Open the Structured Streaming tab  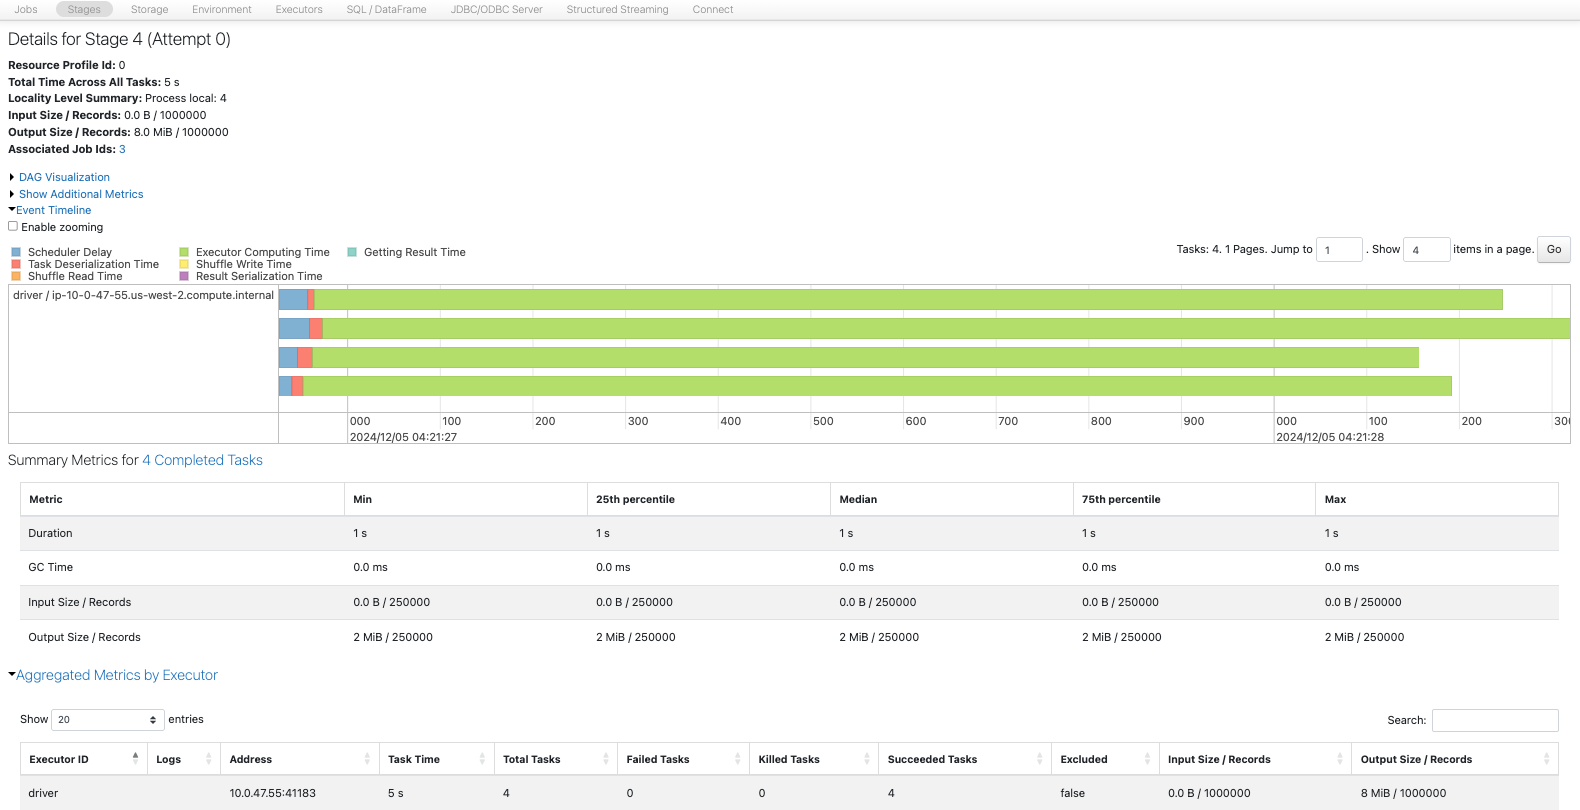(x=617, y=9)
